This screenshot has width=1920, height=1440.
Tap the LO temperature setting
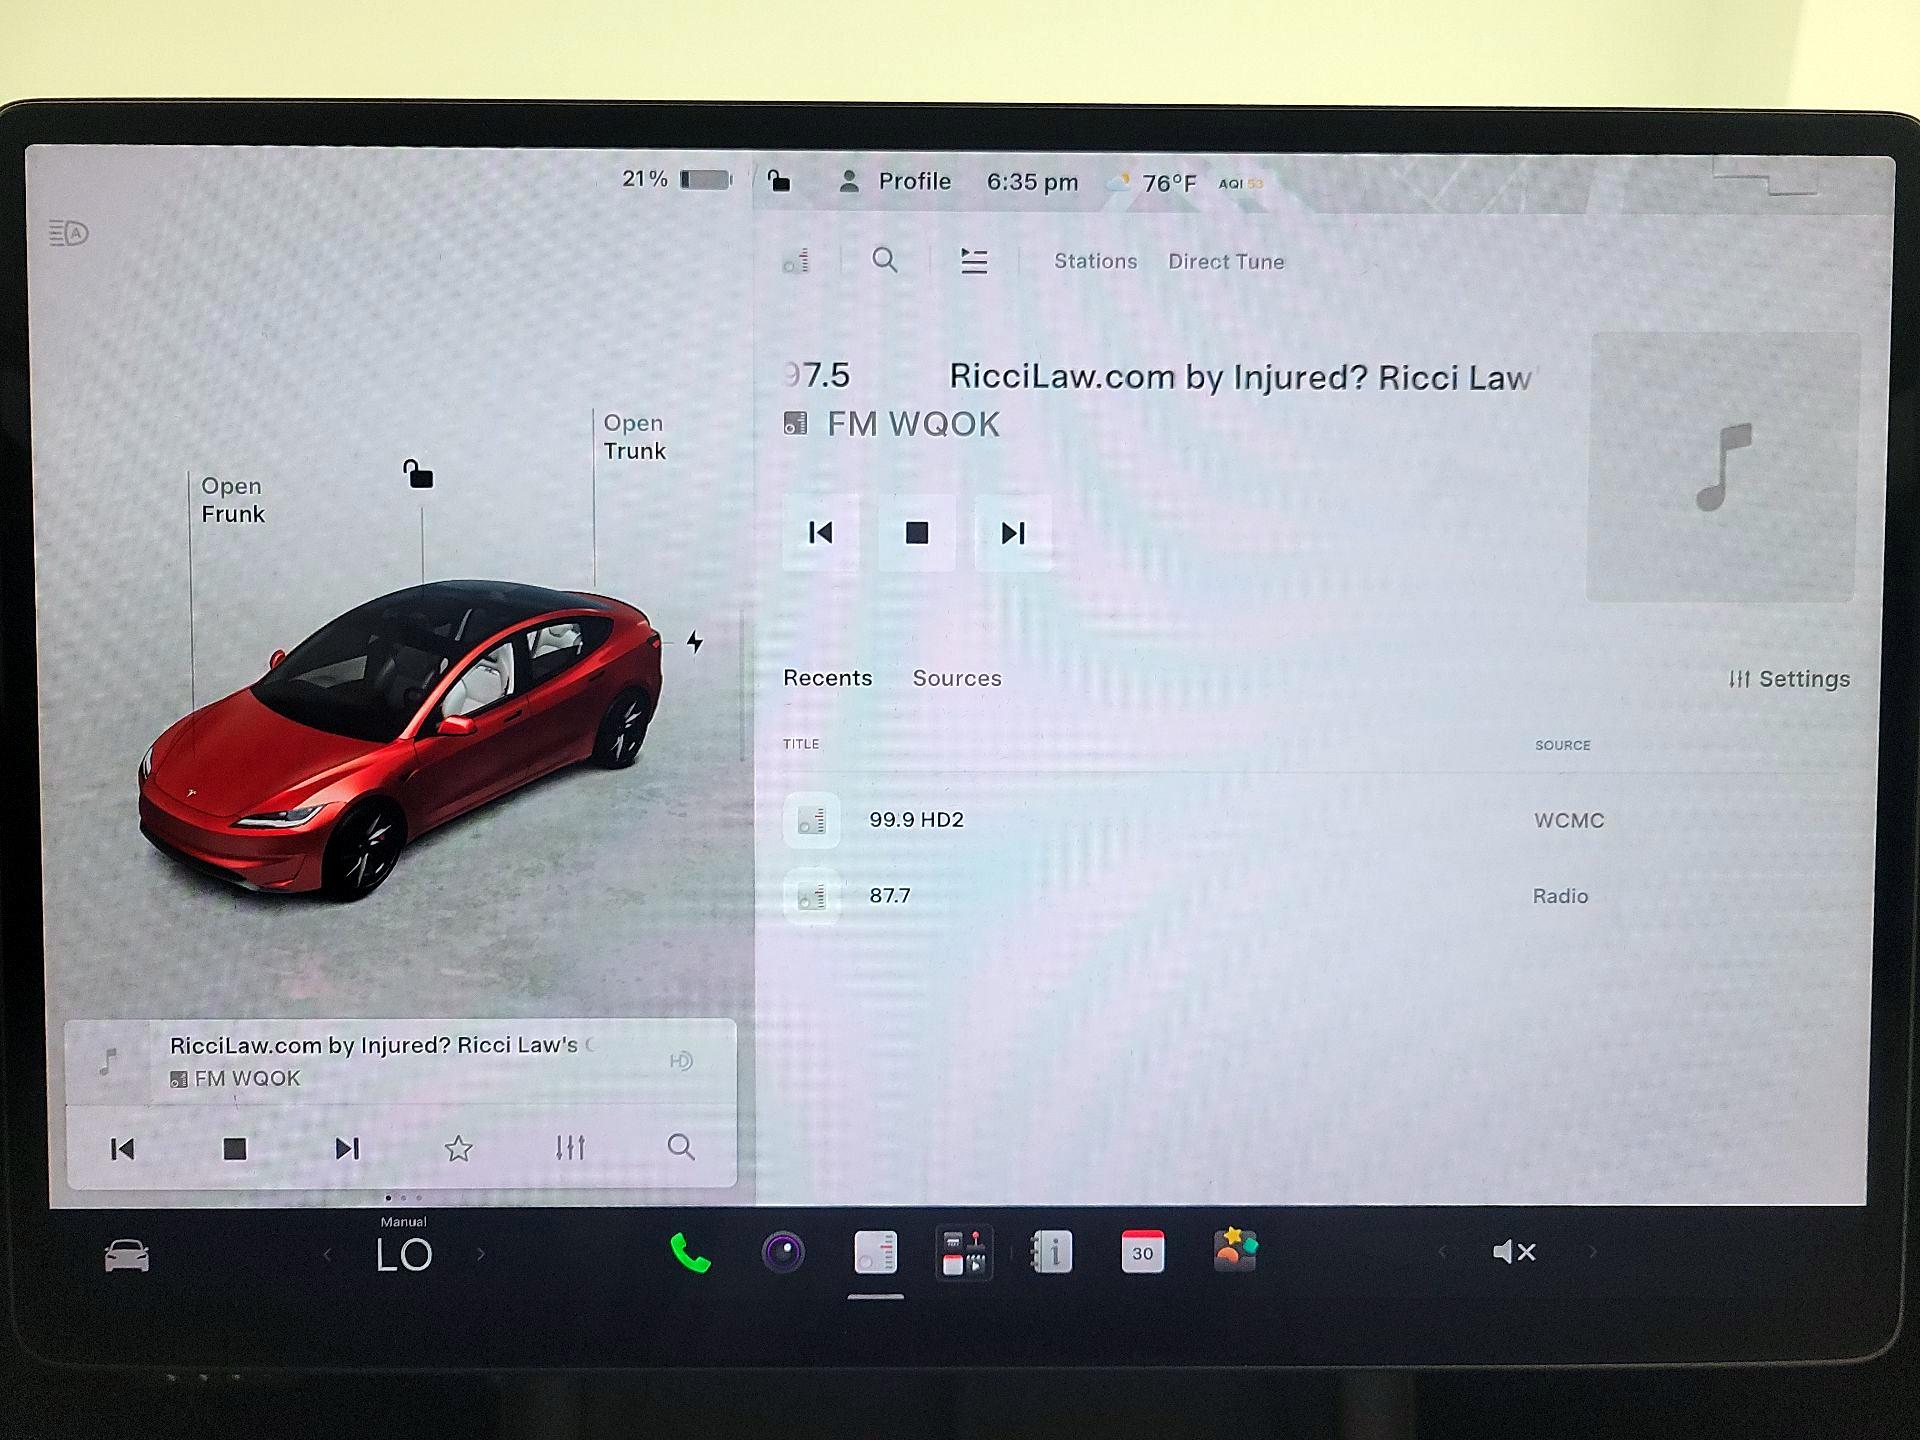tap(404, 1255)
